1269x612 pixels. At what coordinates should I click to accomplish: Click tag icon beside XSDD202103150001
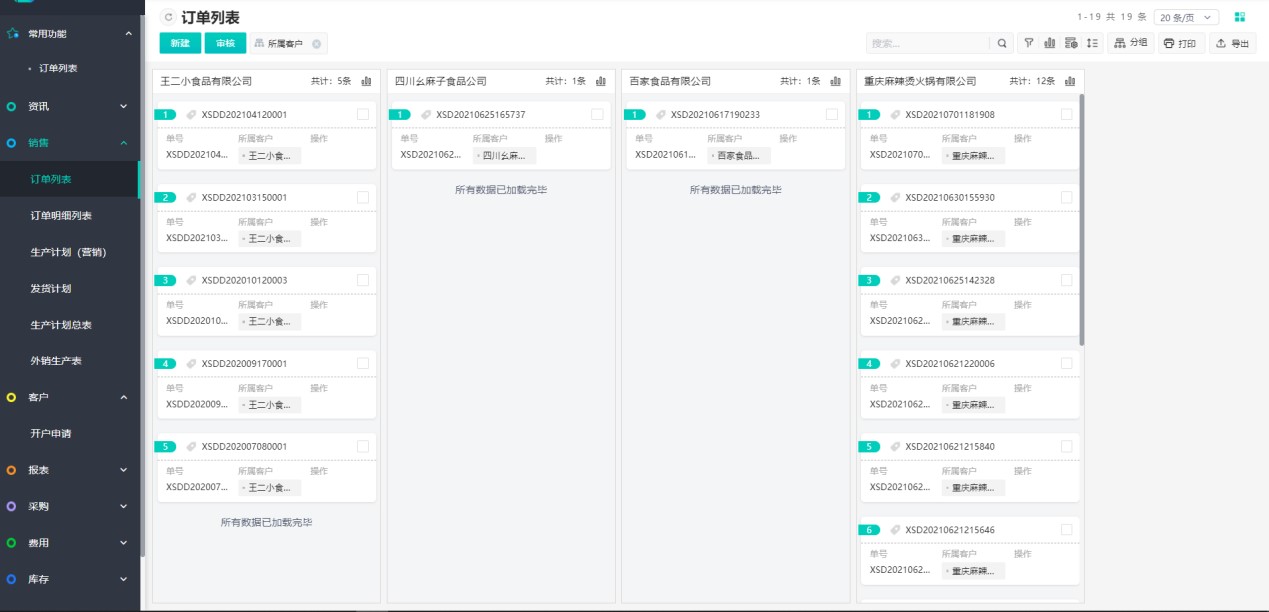(191, 197)
